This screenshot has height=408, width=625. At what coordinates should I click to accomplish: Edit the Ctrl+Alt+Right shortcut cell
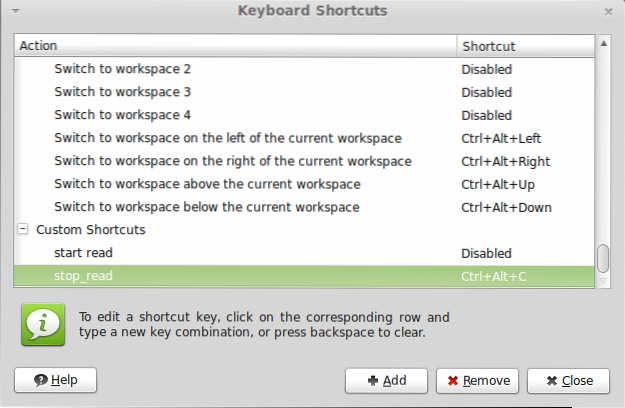(x=505, y=161)
